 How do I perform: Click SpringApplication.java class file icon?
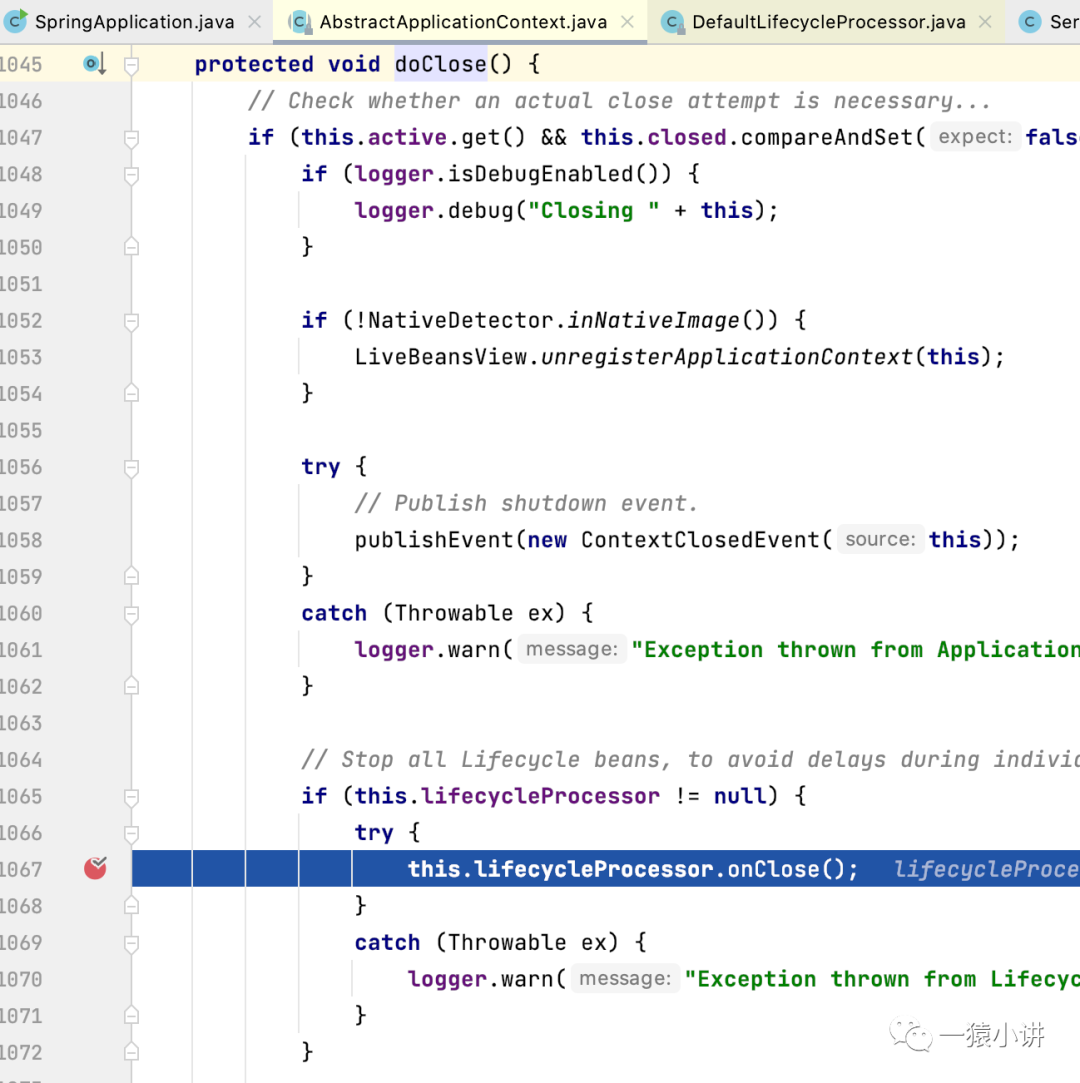15,21
